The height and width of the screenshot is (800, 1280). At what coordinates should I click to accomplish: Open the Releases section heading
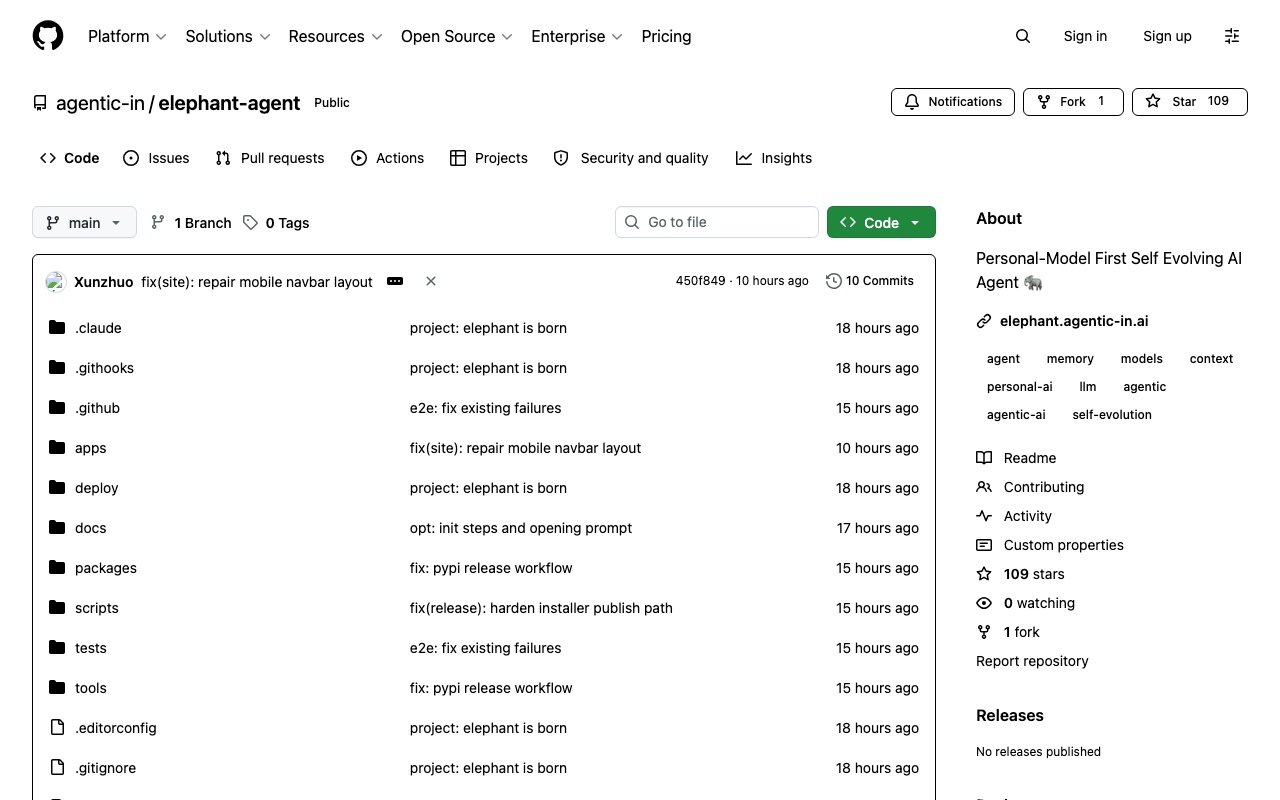coord(1010,715)
